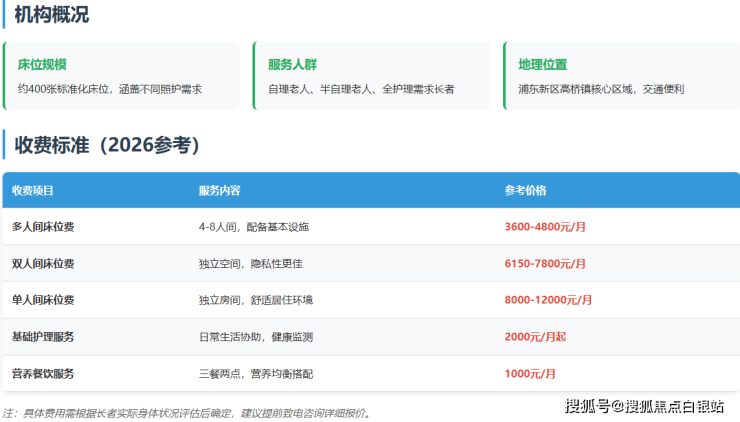This screenshot has height=422, width=740.
Task: Select the 双人间床位费 row label
Action: tap(43, 264)
